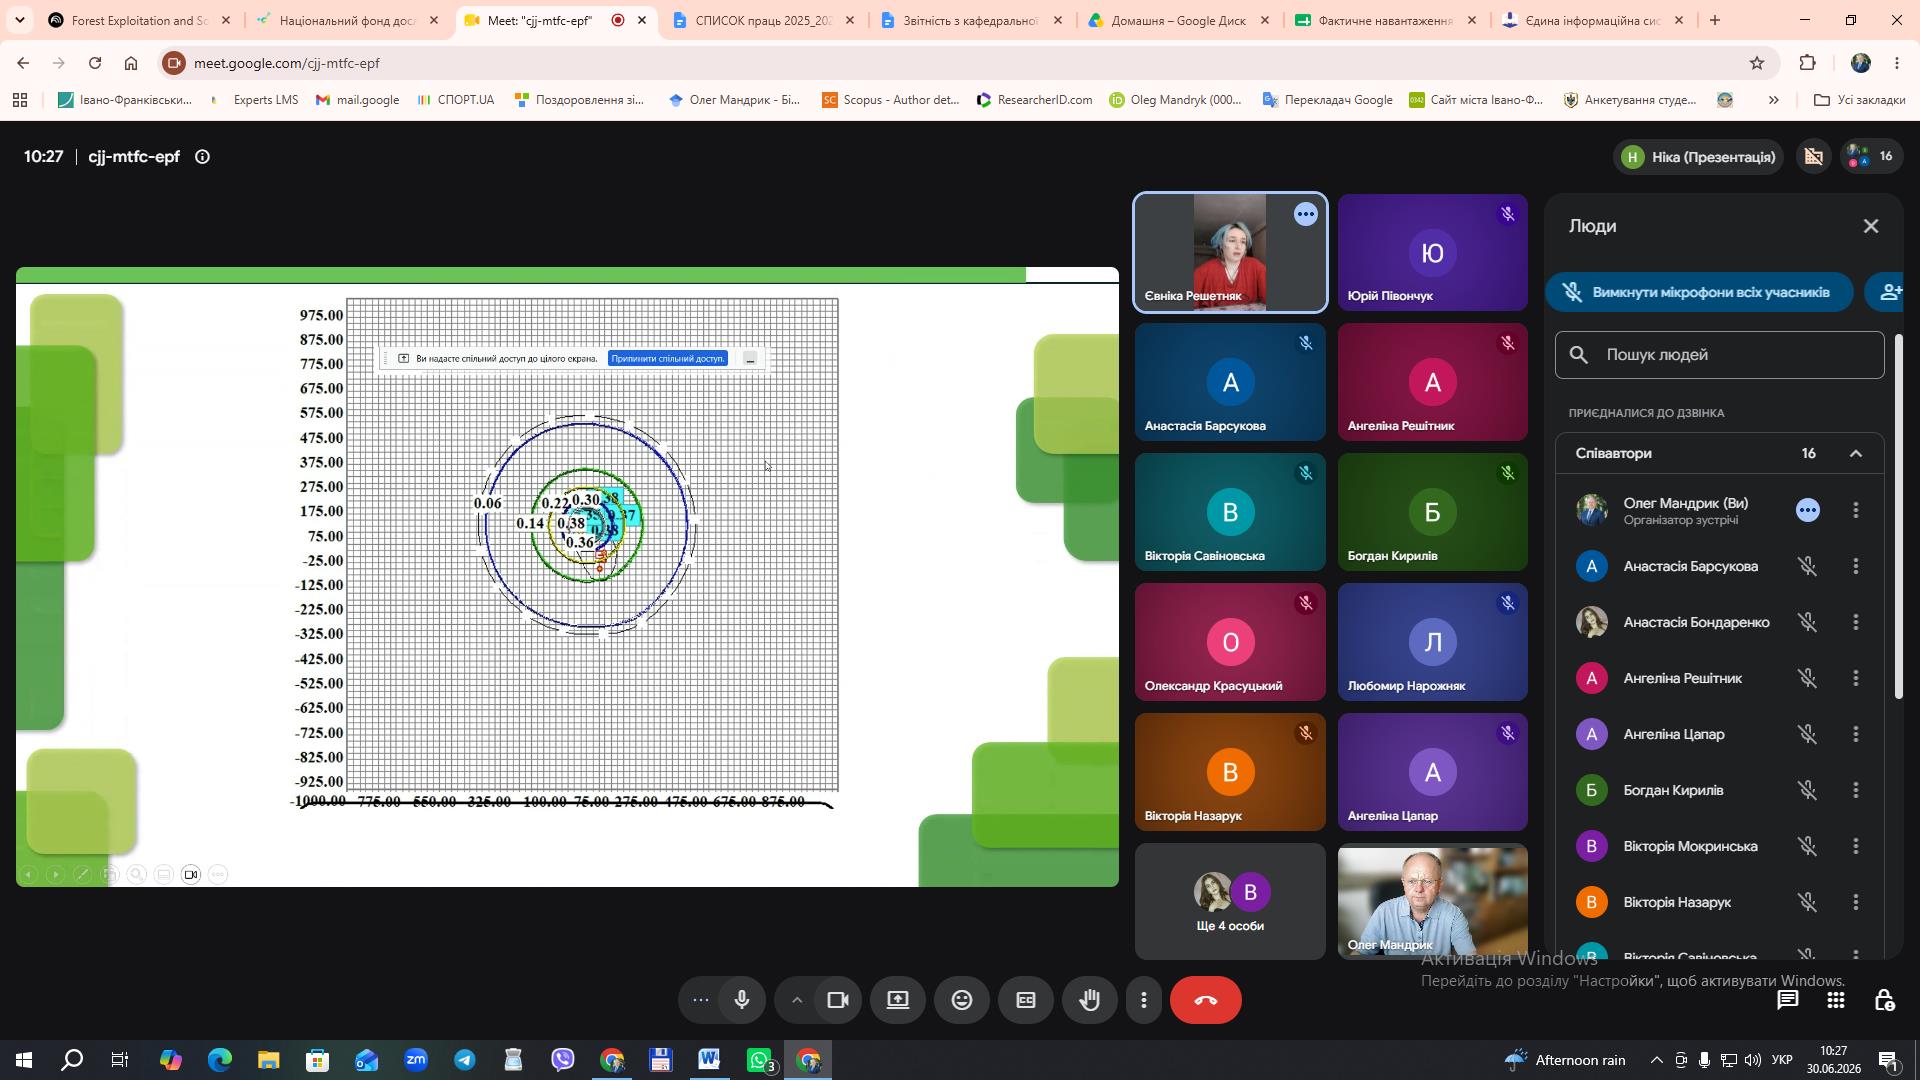This screenshot has height=1080, width=1920.
Task: Open the activities grid icon
Action: pyautogui.click(x=1836, y=1000)
